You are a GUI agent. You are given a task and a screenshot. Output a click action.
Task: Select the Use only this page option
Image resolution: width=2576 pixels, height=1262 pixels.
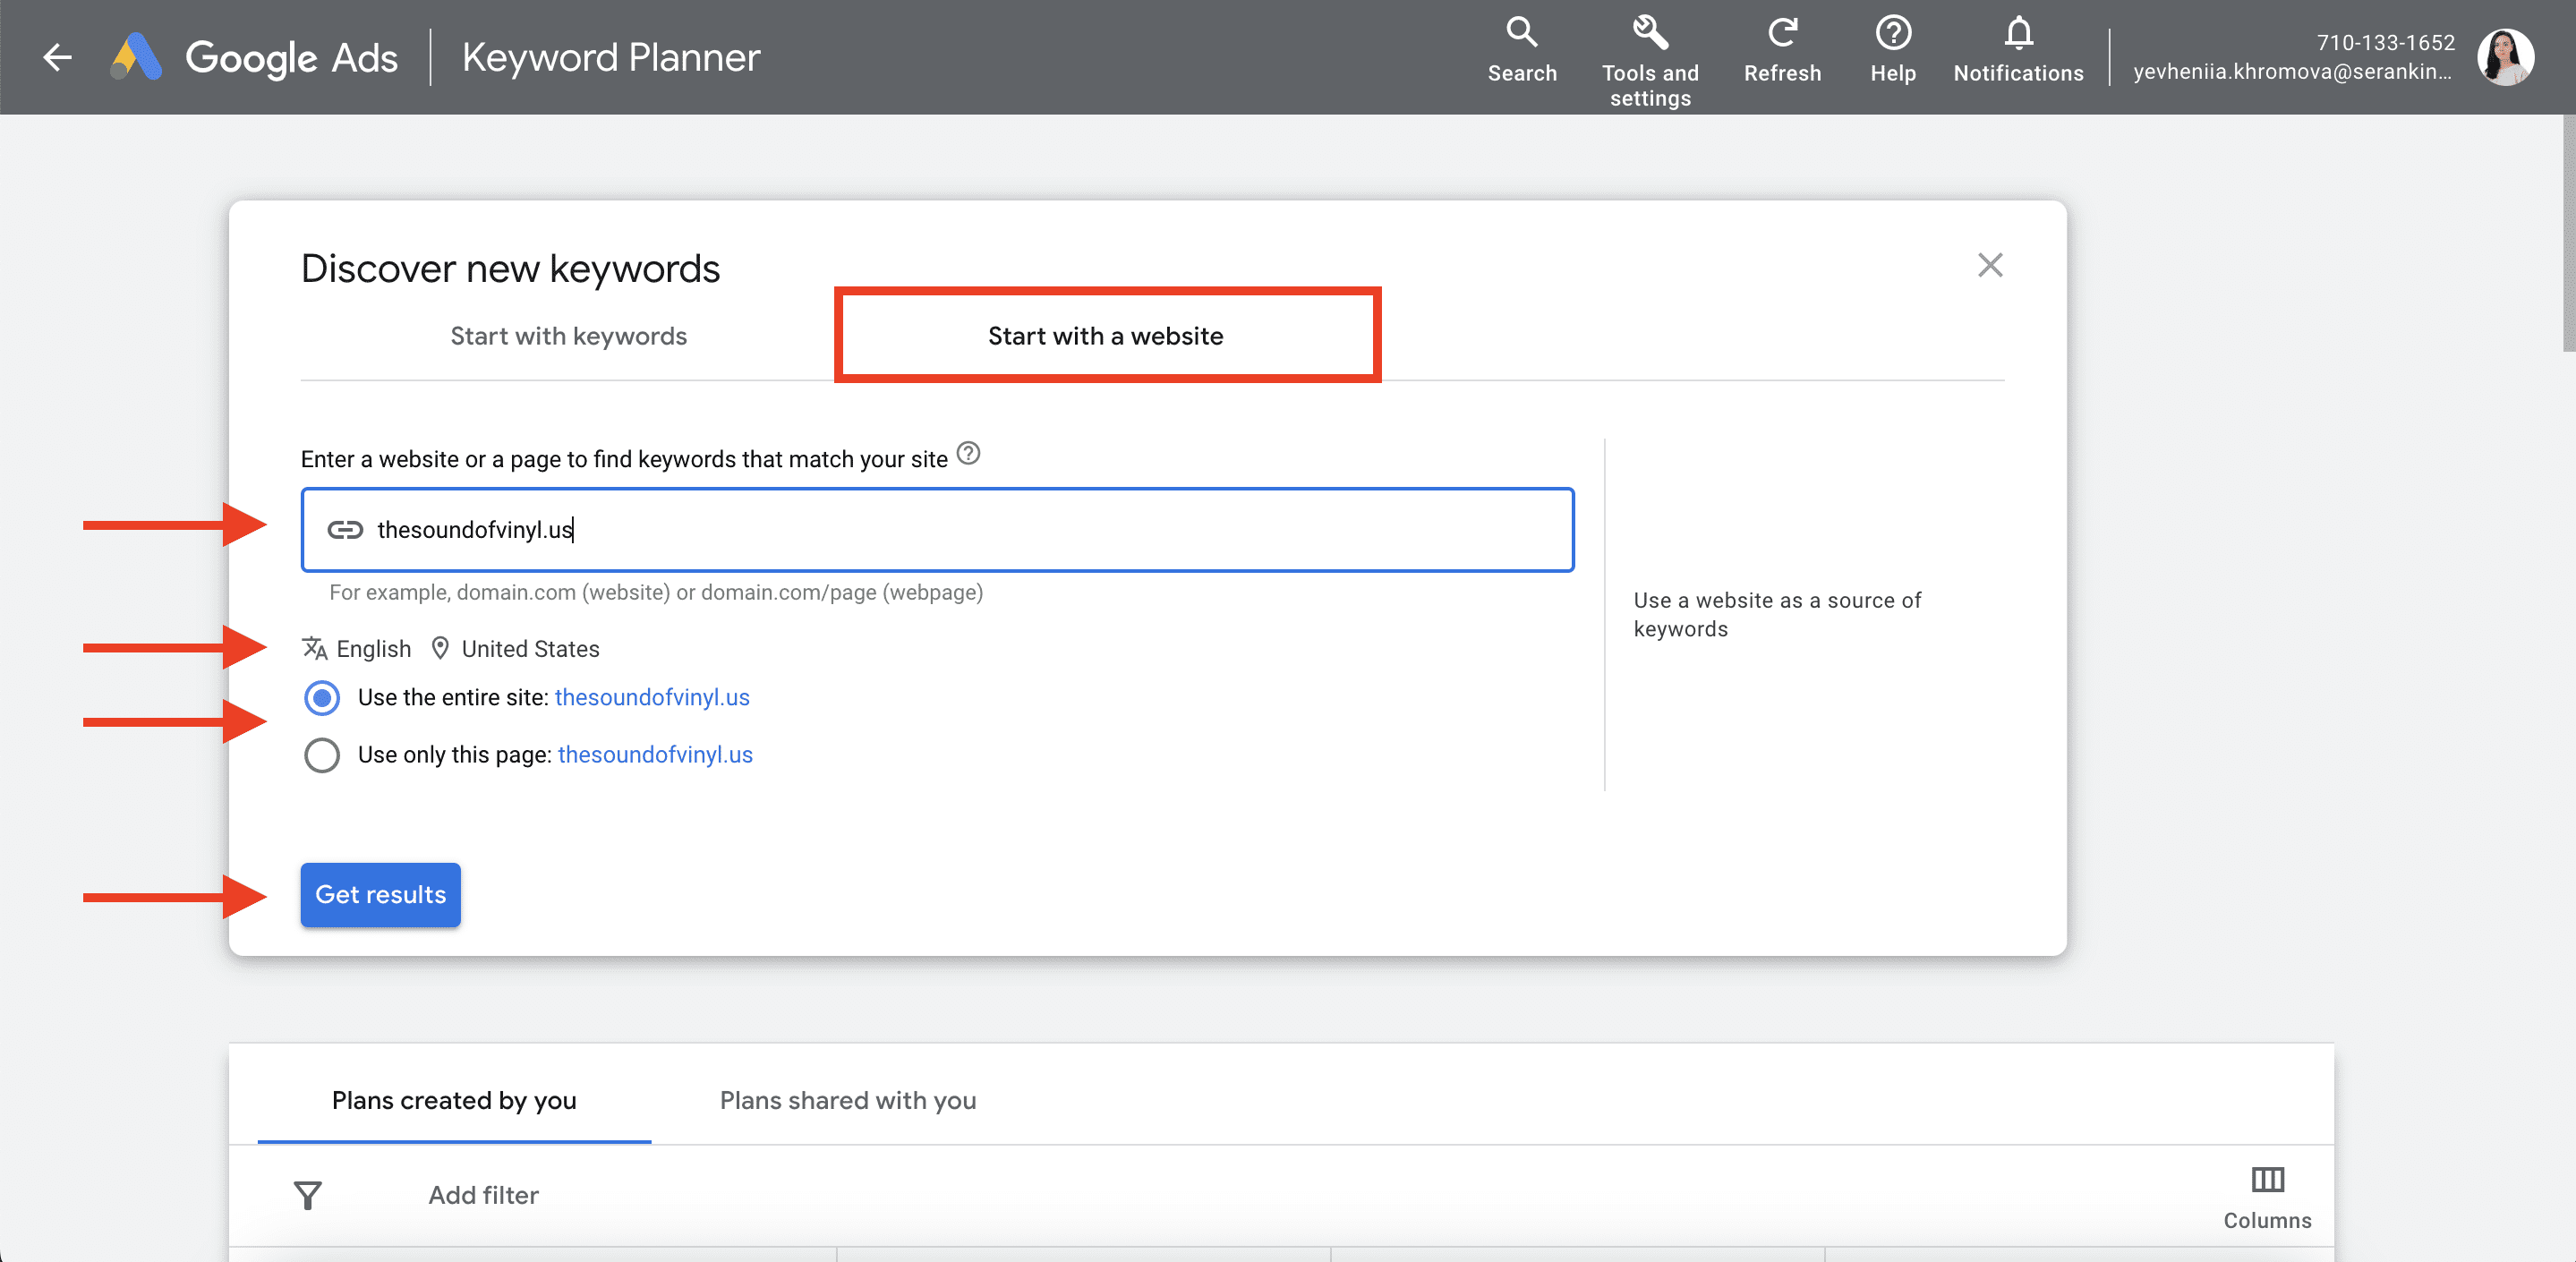coord(321,755)
